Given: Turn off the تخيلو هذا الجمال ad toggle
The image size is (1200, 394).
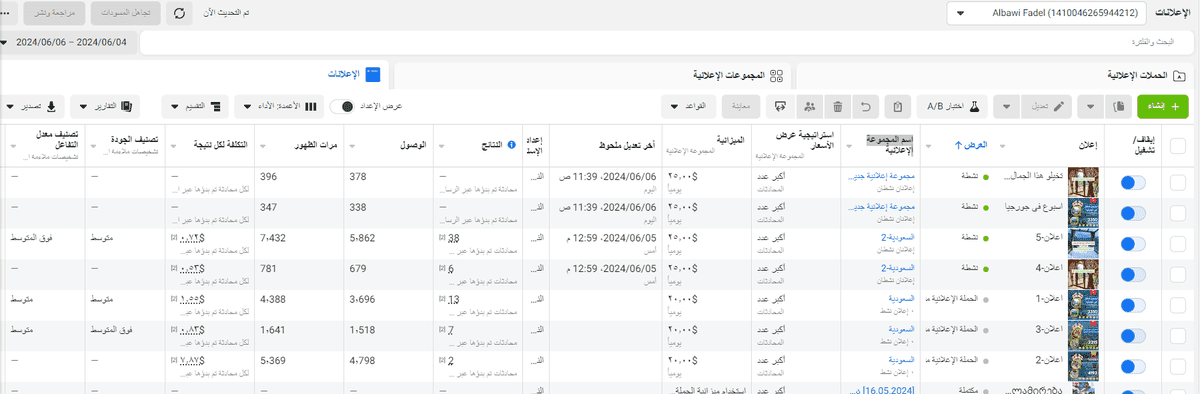Looking at the screenshot, I should 1133,183.
